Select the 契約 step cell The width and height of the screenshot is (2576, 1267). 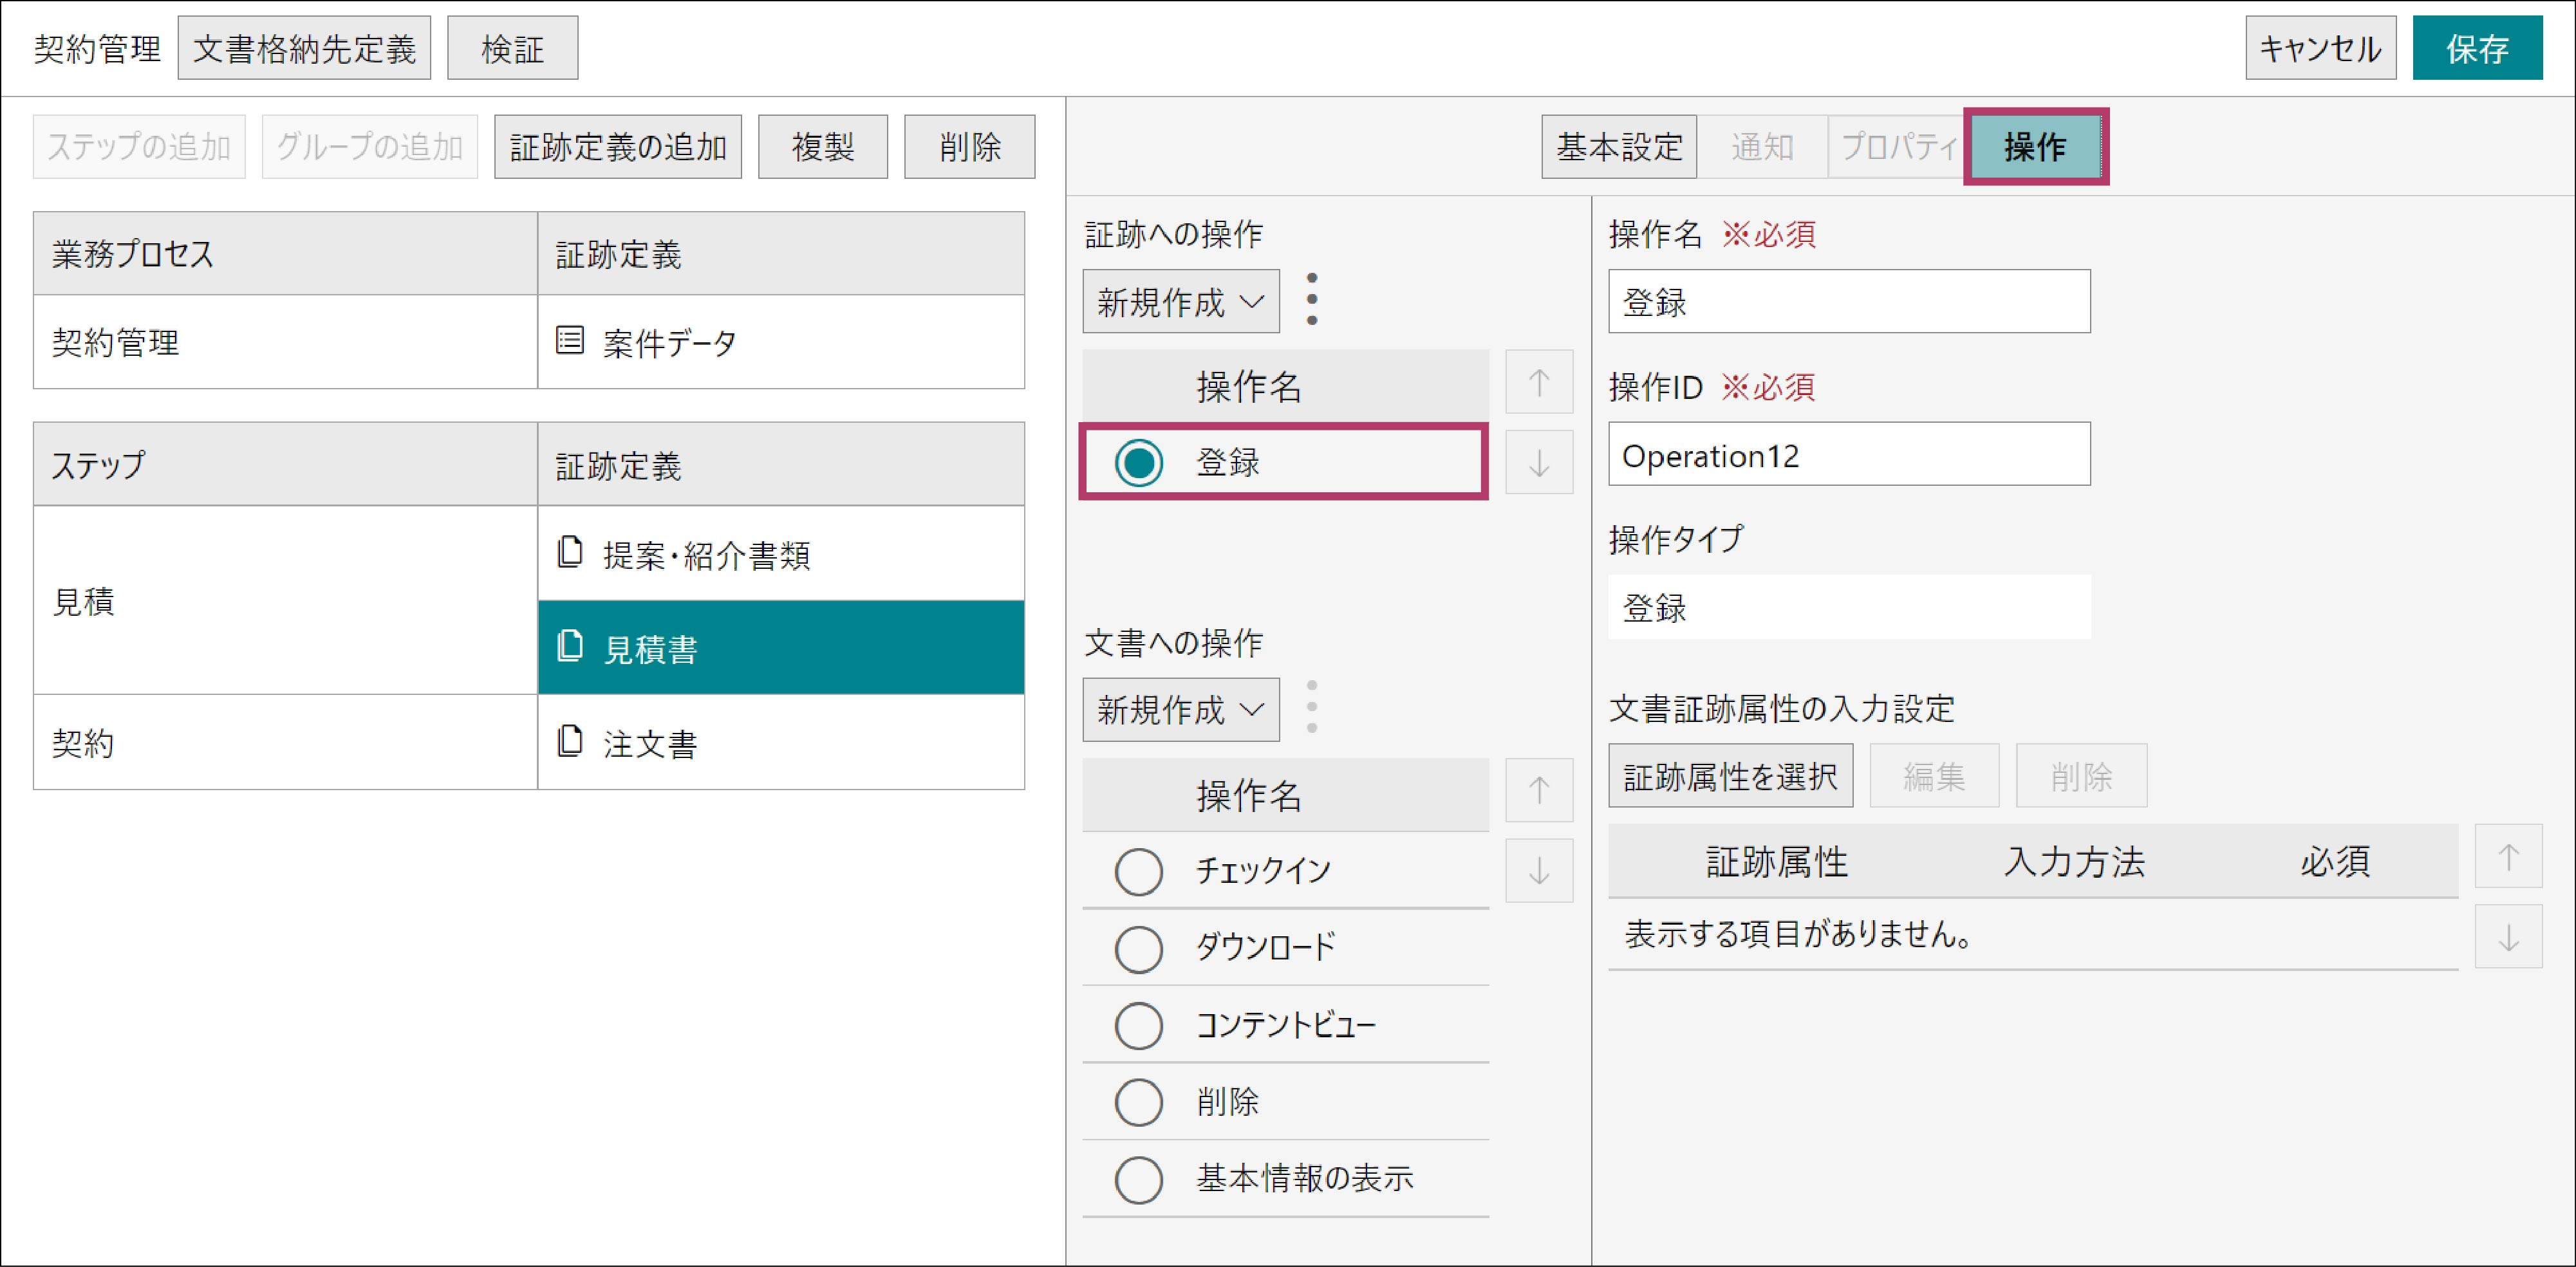tap(285, 742)
